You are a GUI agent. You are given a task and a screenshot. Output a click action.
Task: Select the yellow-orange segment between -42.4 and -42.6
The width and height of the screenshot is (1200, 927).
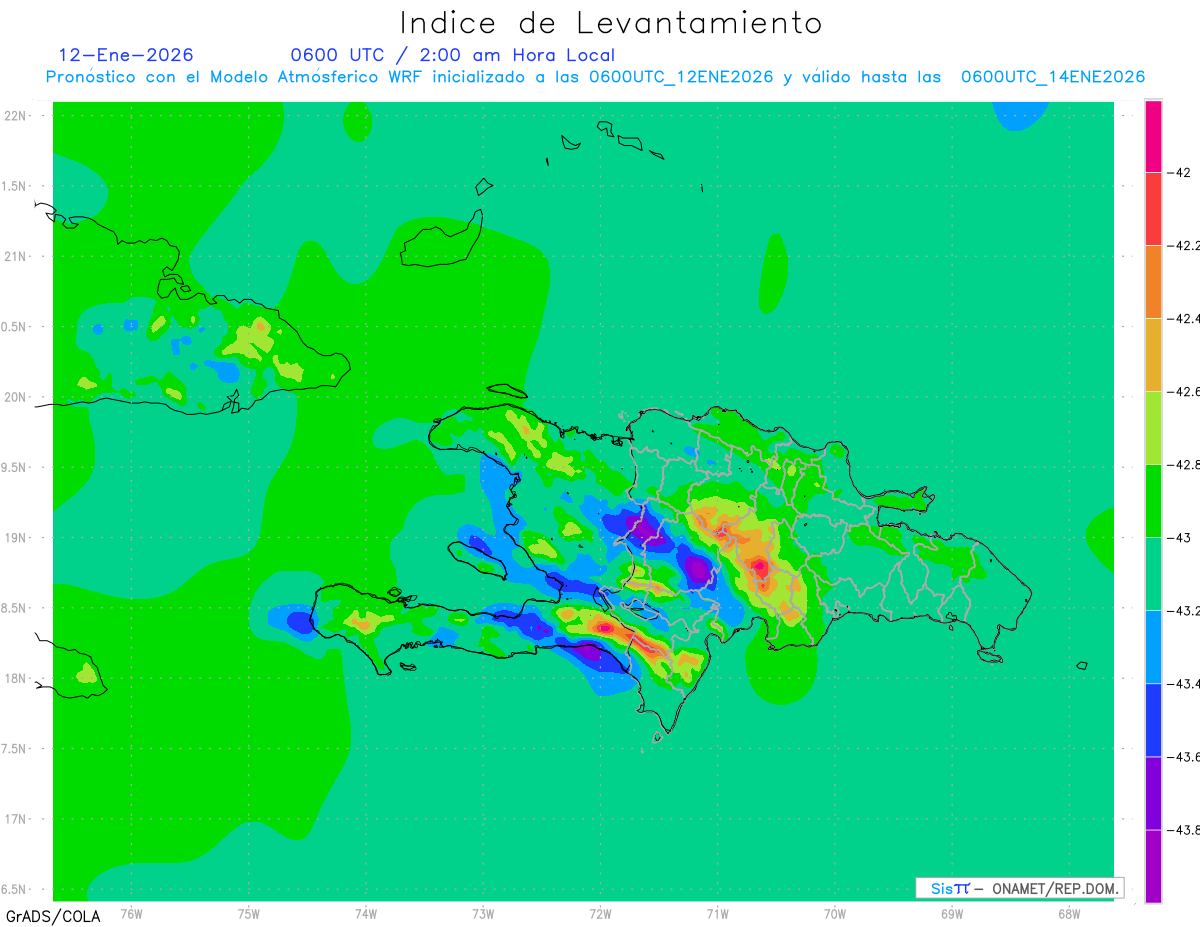(1153, 355)
